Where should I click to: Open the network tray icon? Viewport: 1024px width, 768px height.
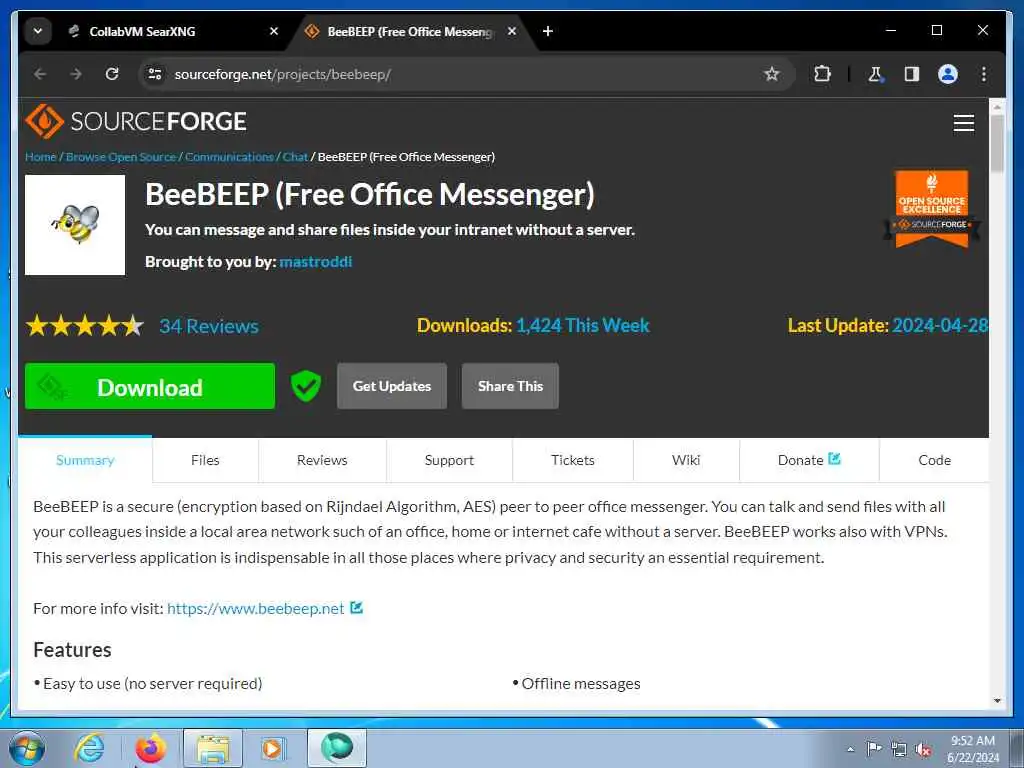point(899,749)
